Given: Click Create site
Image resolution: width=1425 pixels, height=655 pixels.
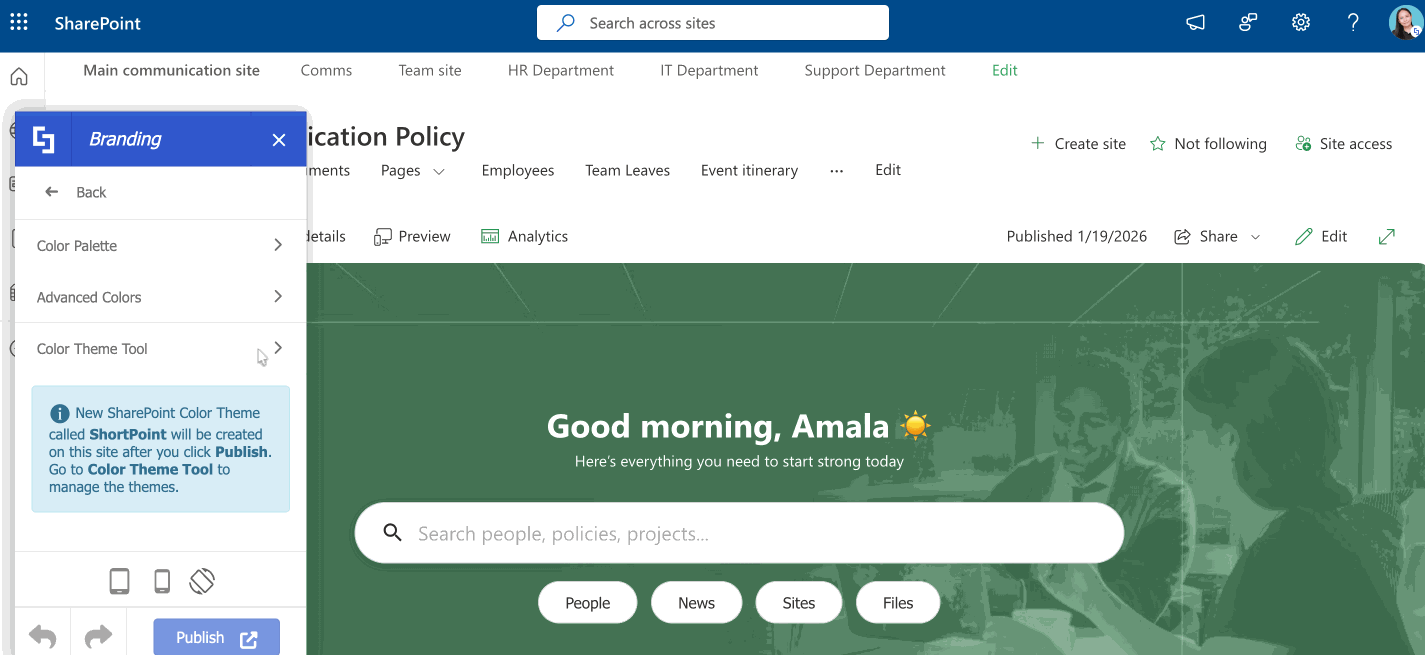Looking at the screenshot, I should pyautogui.click(x=1078, y=144).
